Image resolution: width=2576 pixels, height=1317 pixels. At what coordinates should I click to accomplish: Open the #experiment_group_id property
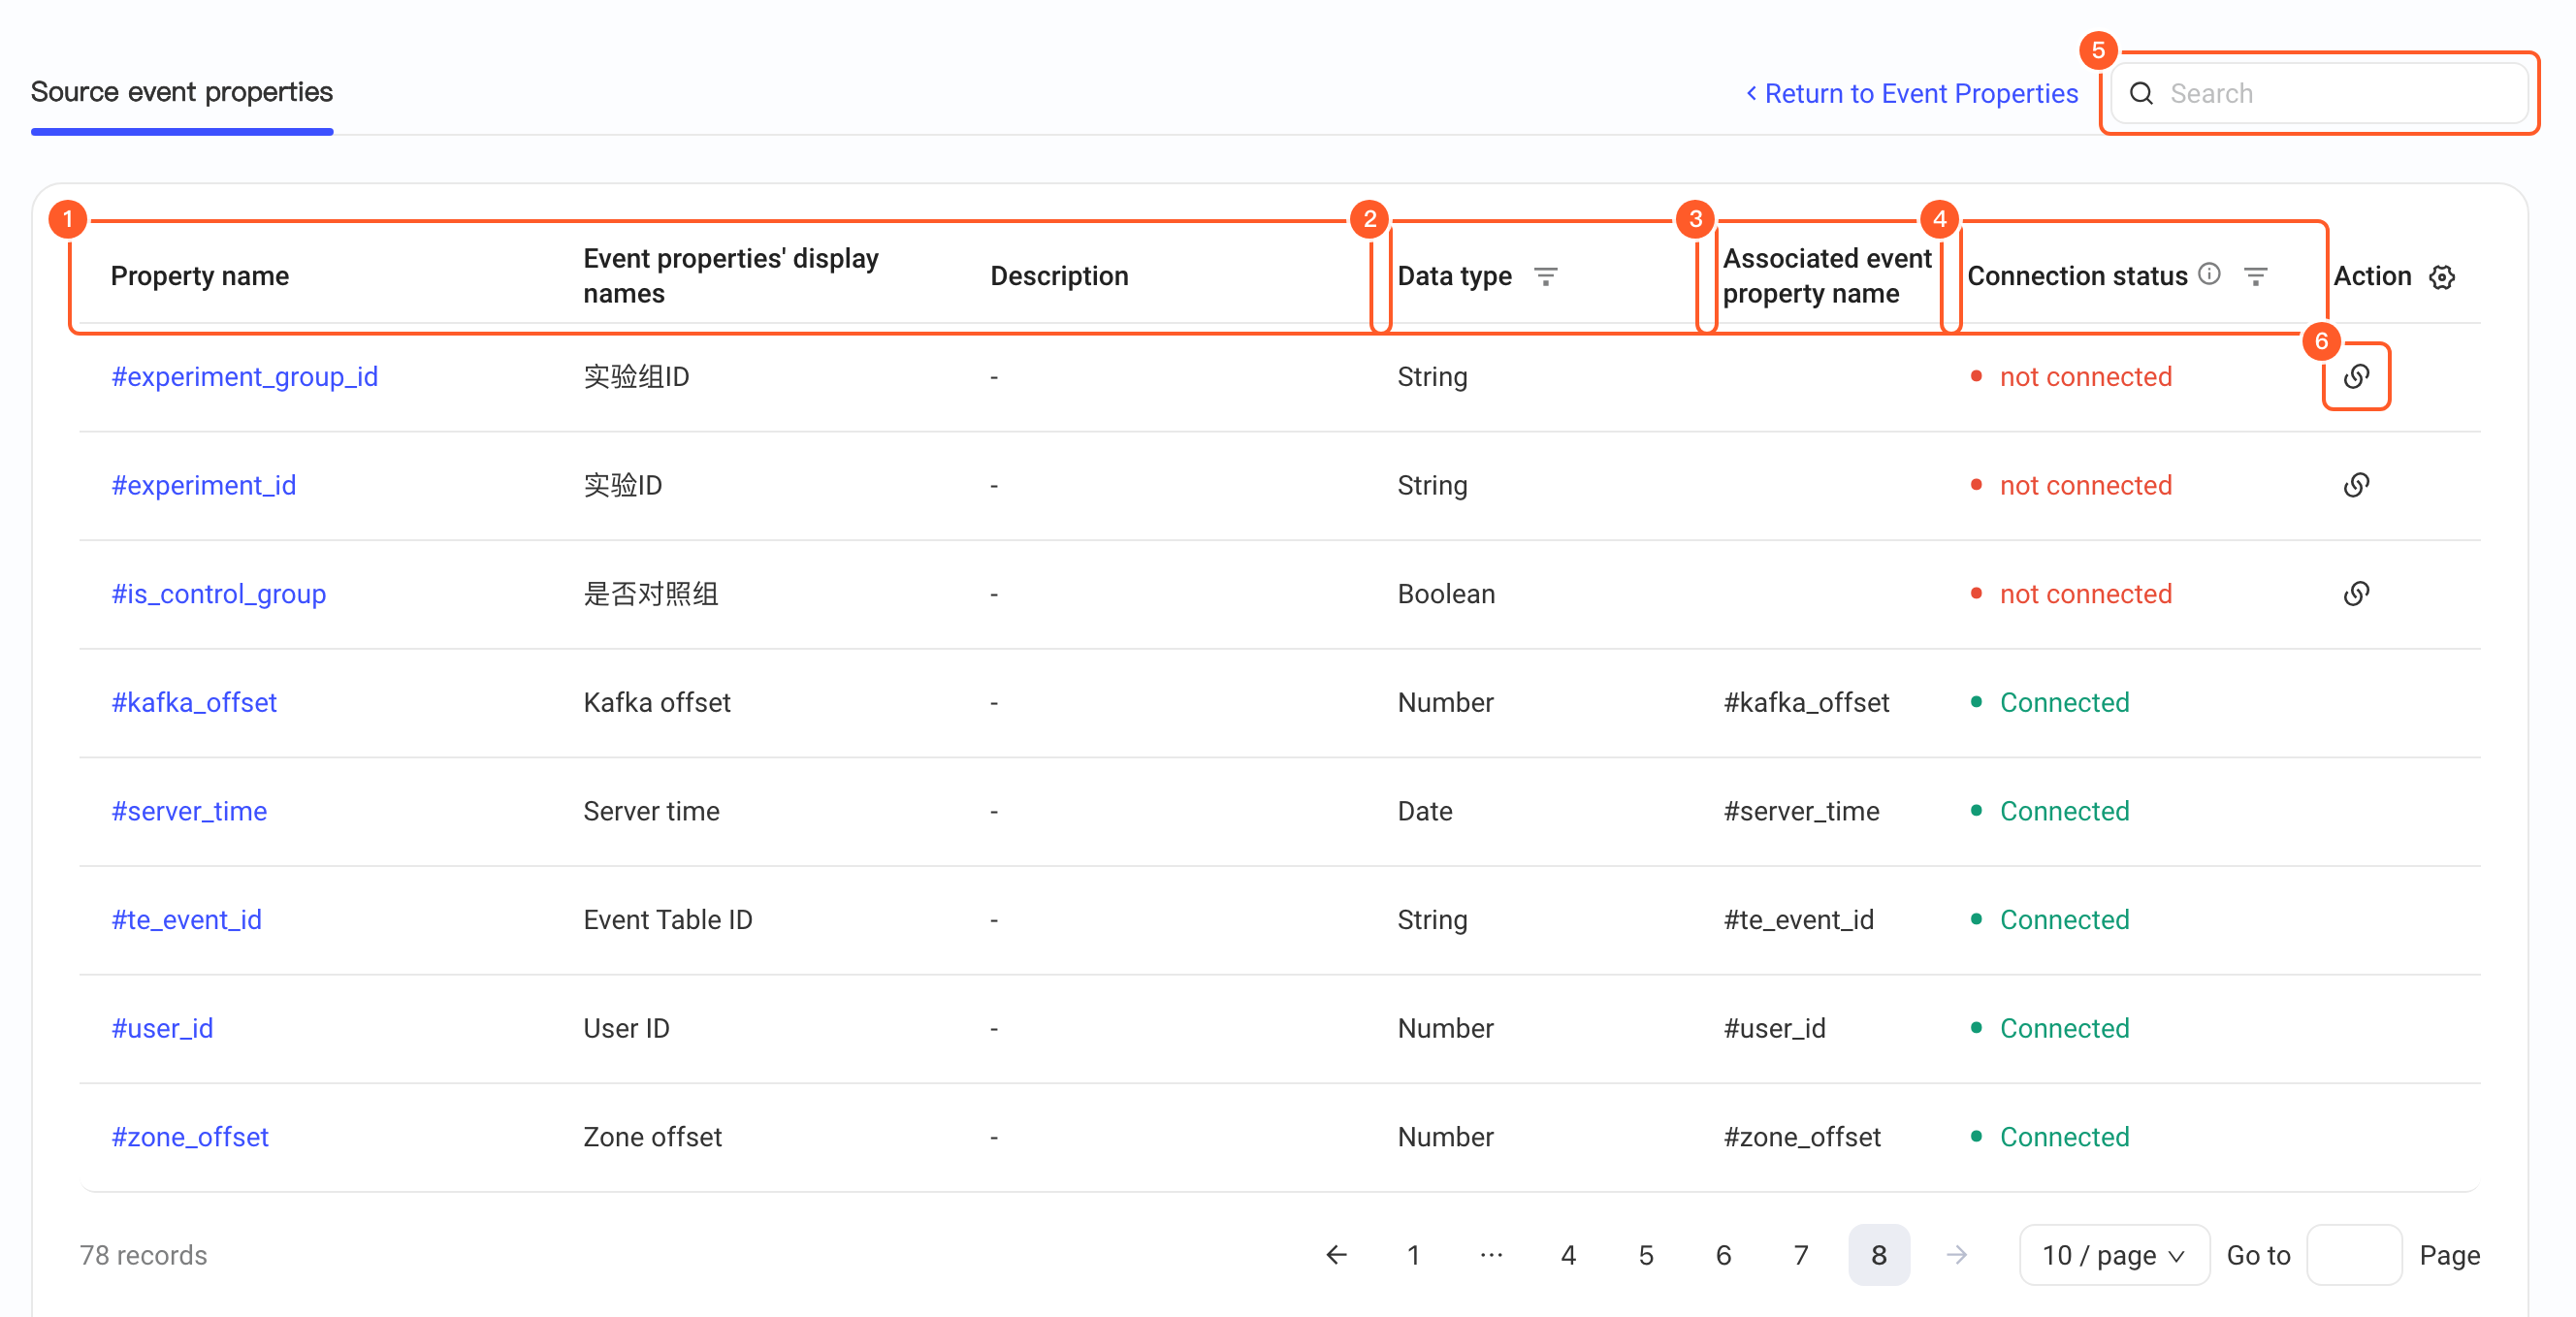[244, 376]
